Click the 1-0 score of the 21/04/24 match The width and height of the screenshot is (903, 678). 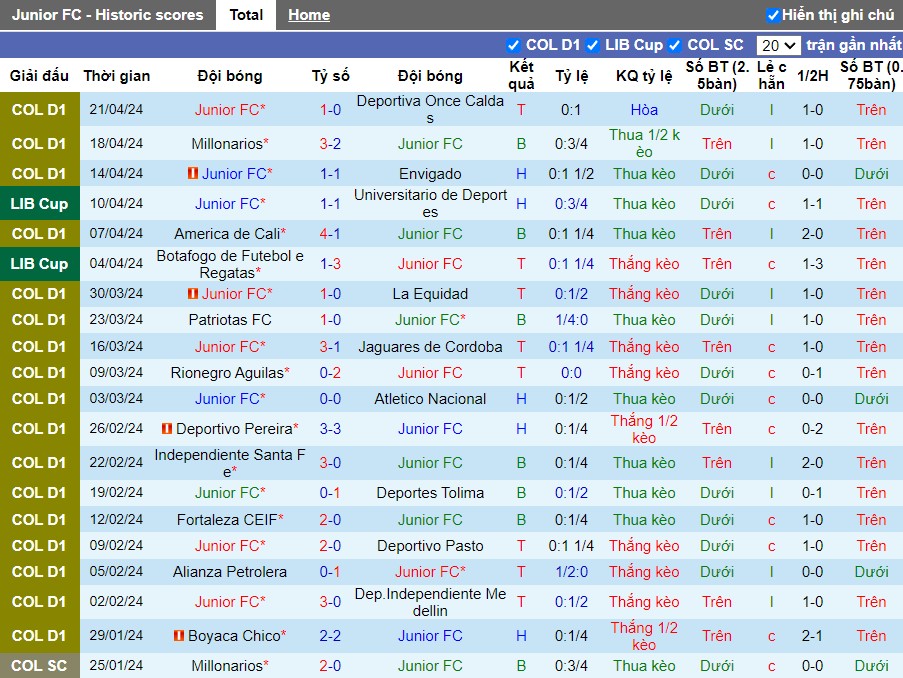(331, 109)
